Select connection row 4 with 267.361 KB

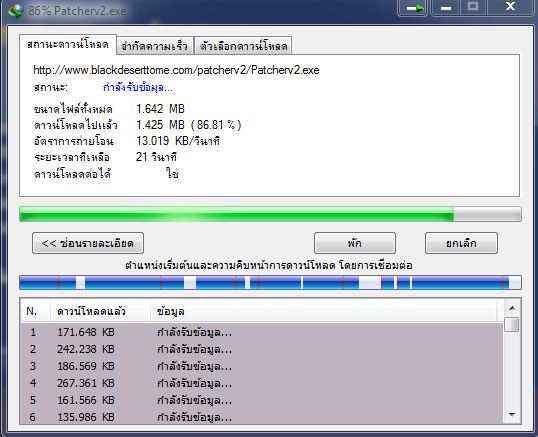(x=262, y=383)
